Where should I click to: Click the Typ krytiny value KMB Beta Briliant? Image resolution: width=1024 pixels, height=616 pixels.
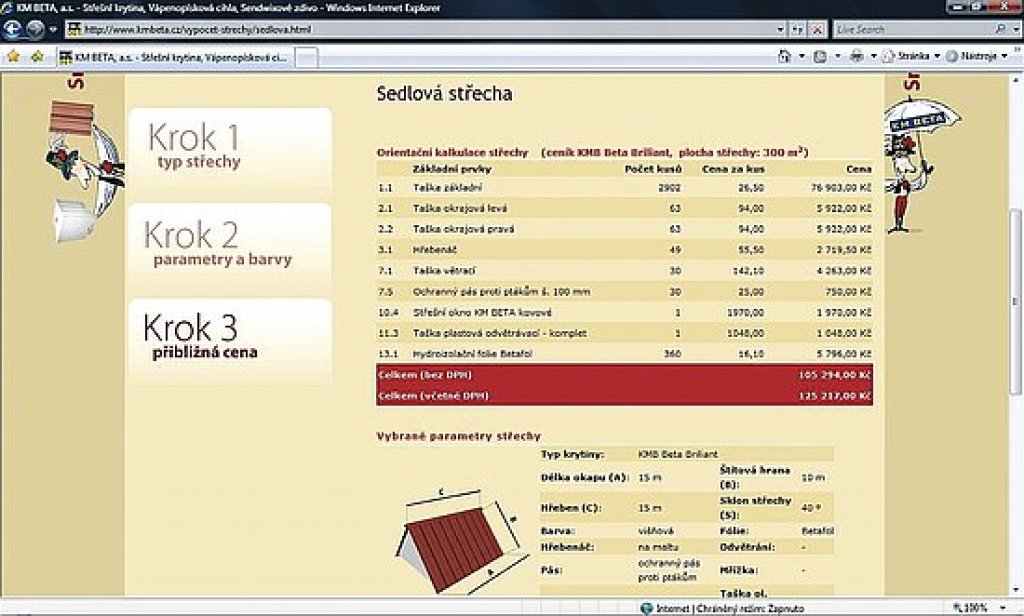[678, 455]
